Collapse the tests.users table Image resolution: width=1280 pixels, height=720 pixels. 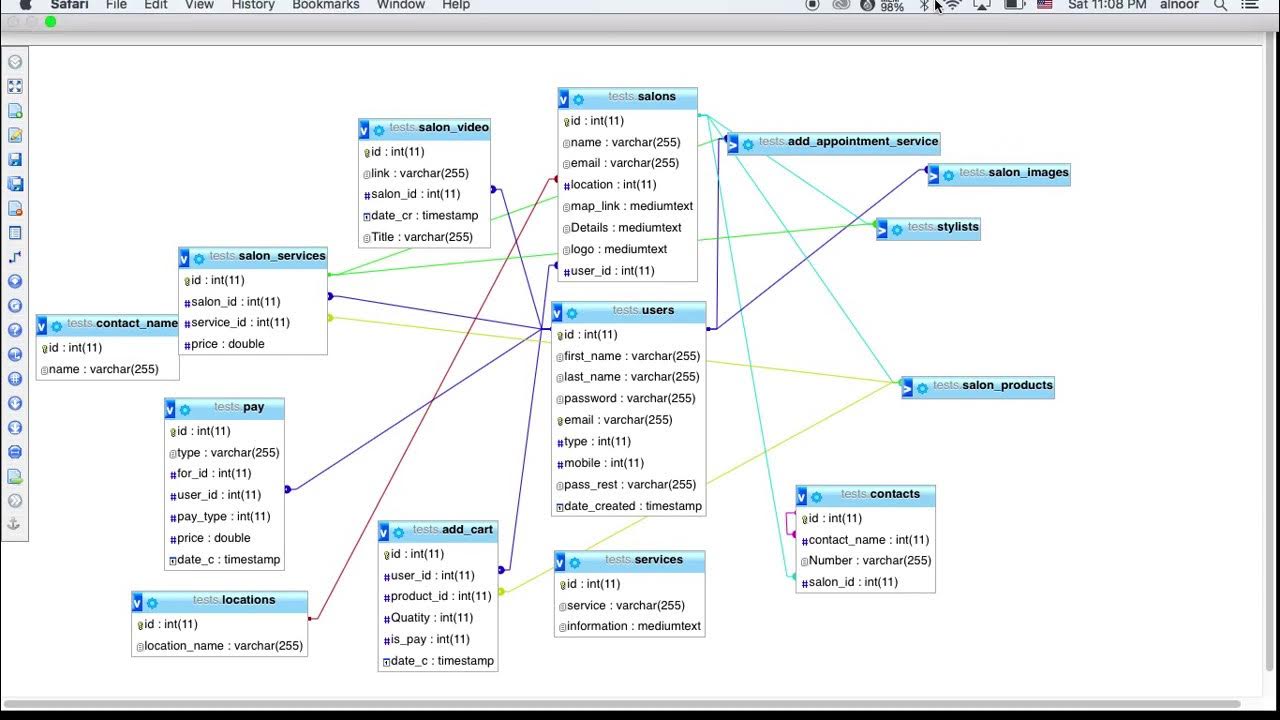(x=558, y=312)
